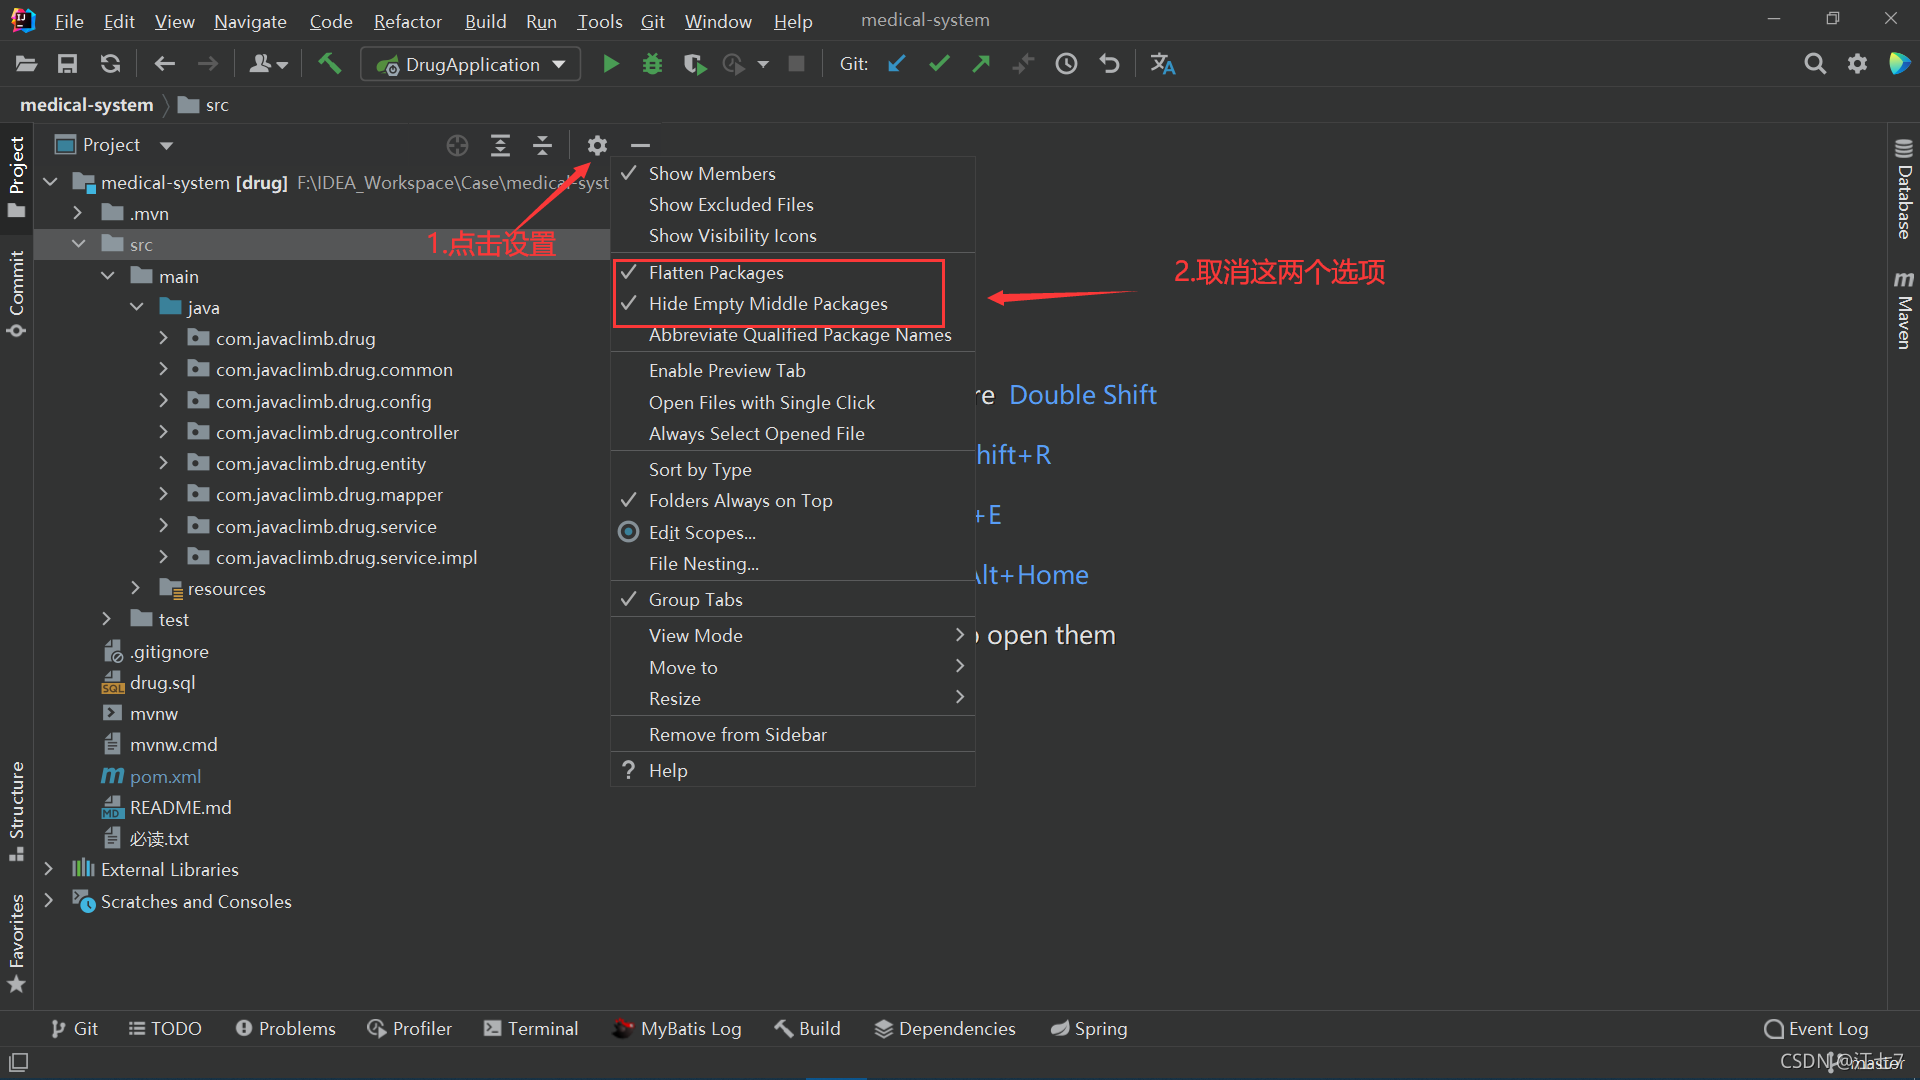Hide the Project panel with minus icon
The width and height of the screenshot is (1920, 1080).
click(640, 146)
